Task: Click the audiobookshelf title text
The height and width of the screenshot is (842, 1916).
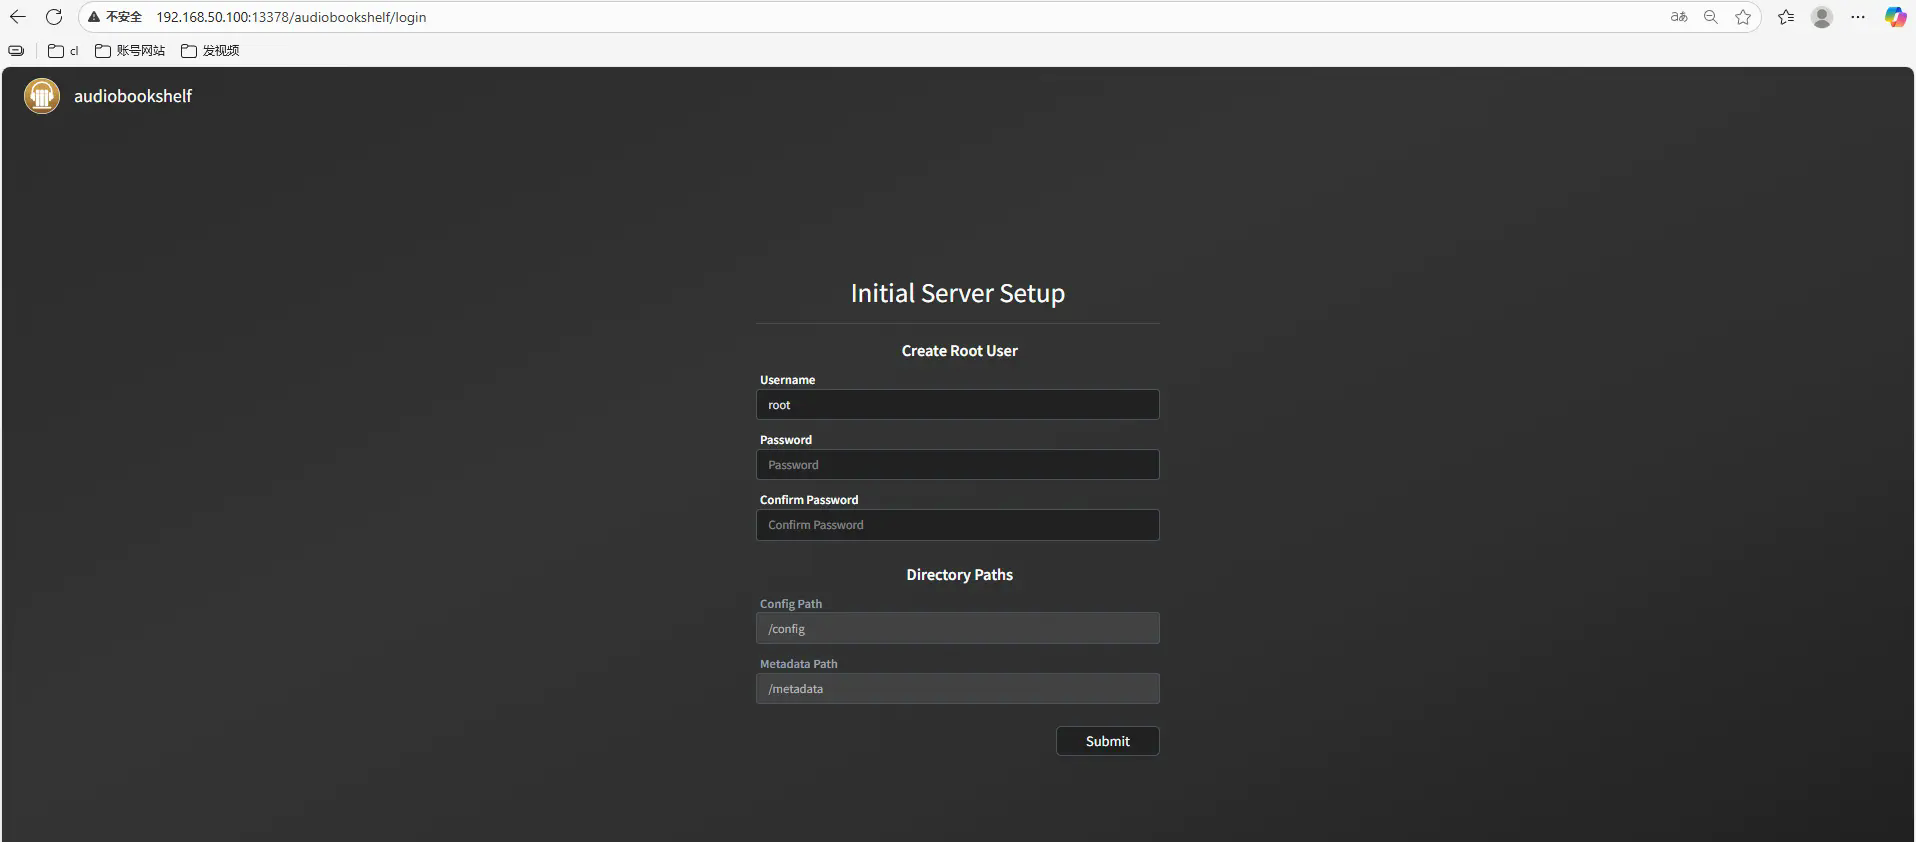Action: point(133,96)
